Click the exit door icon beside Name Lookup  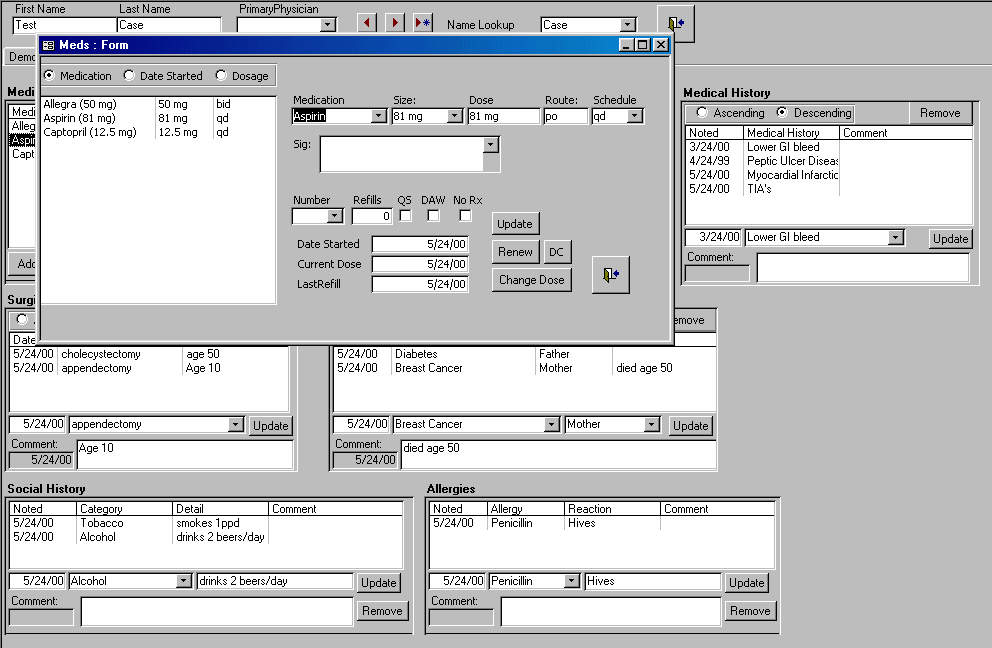(x=676, y=24)
